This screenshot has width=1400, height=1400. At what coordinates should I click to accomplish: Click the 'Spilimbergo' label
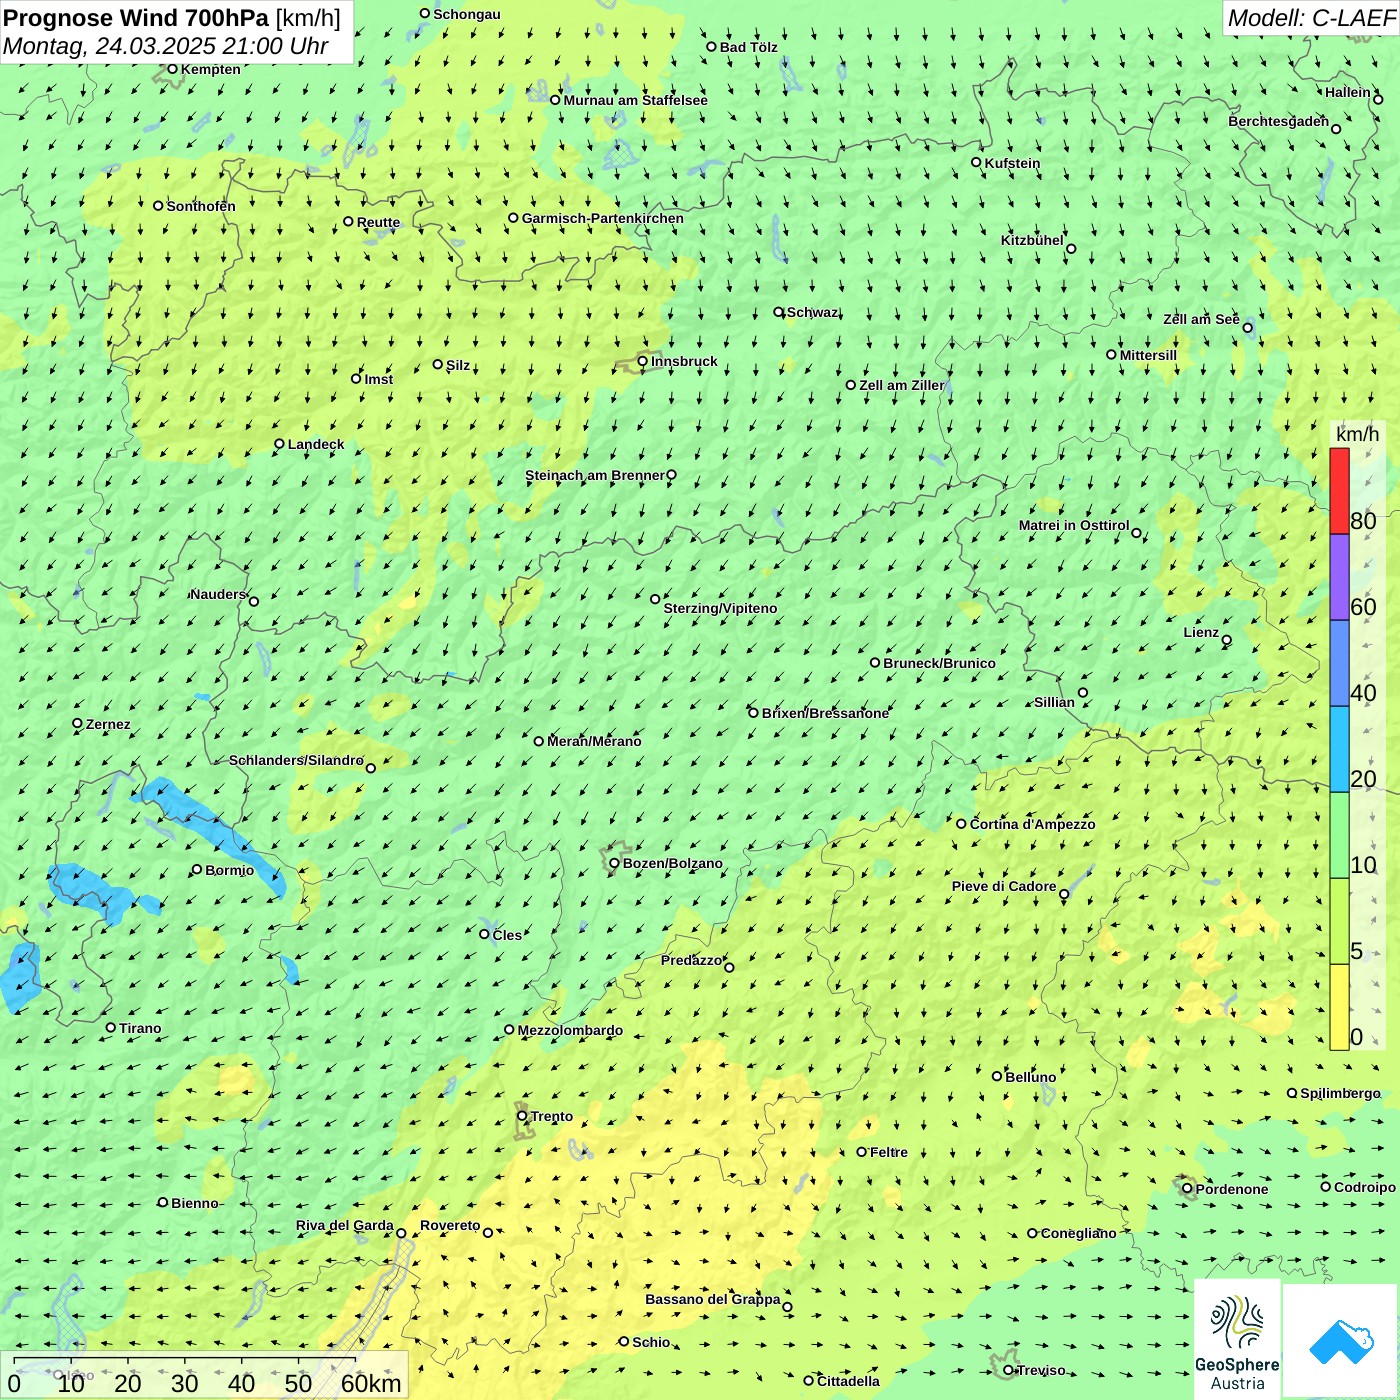click(x=1340, y=1093)
